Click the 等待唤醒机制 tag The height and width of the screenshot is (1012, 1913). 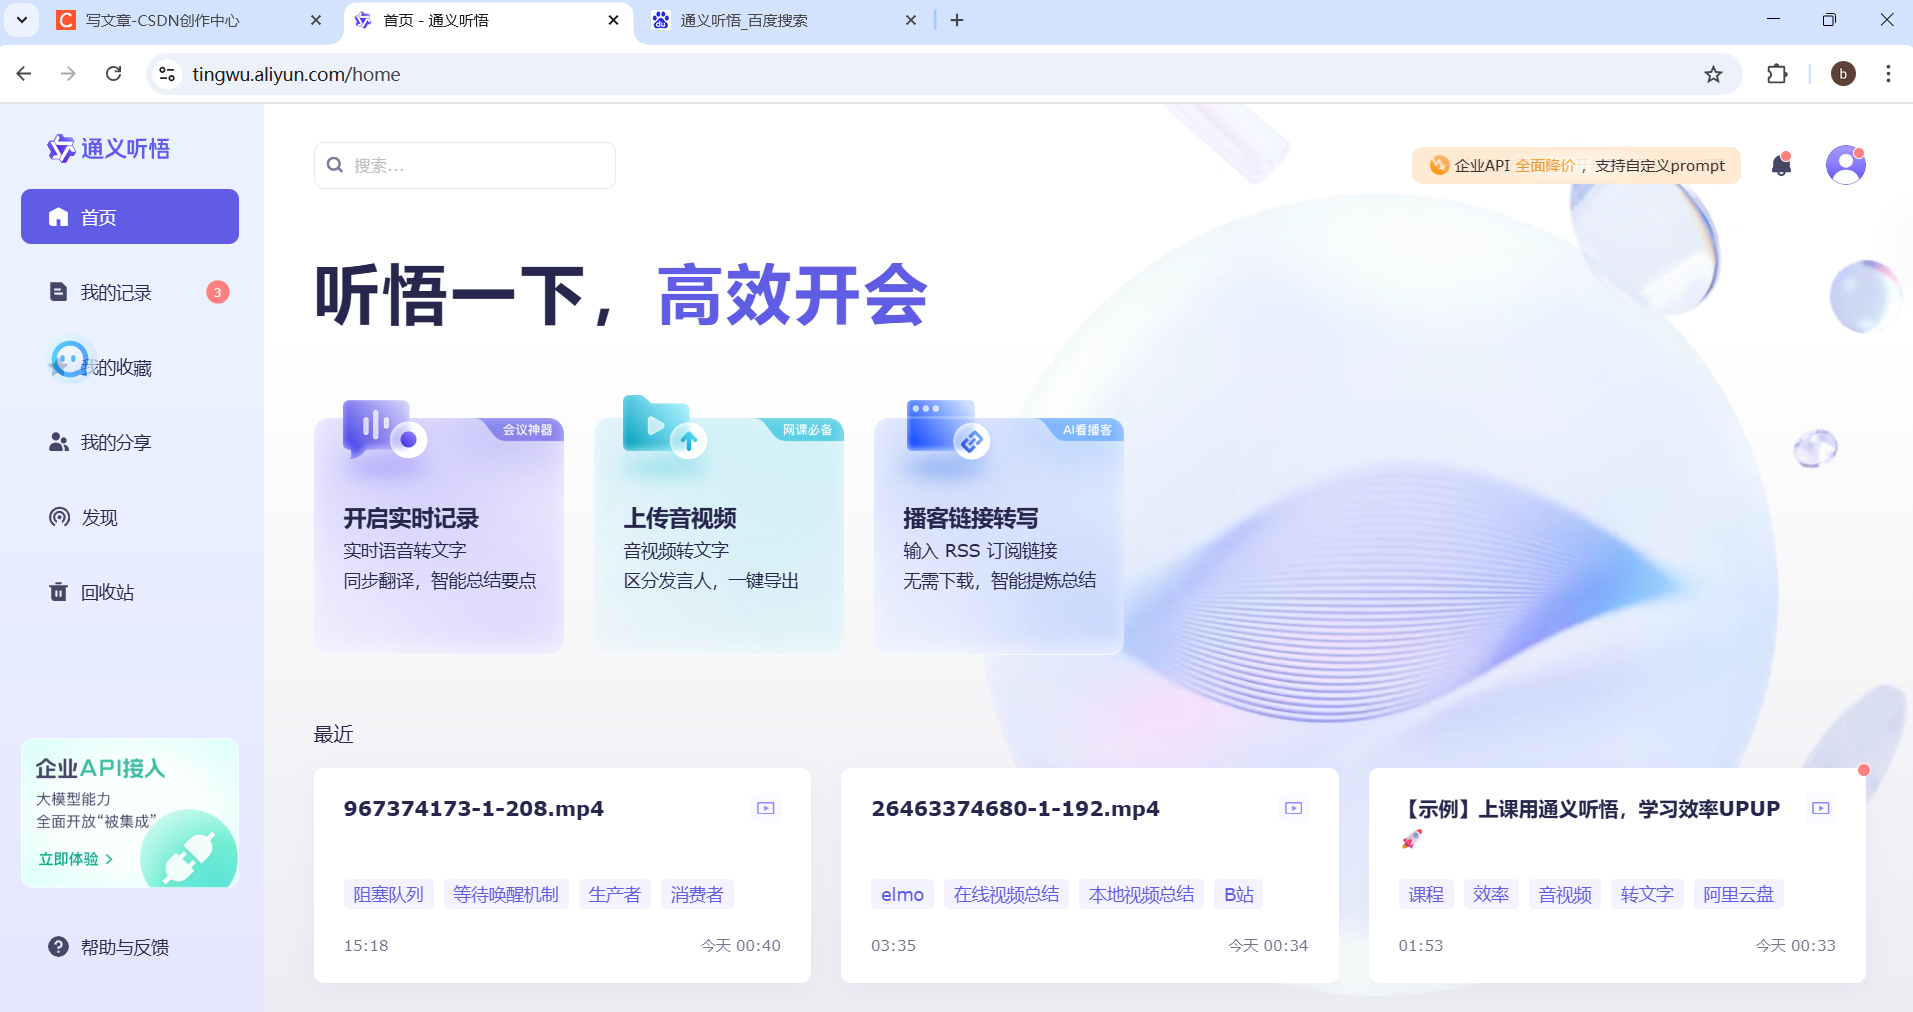point(506,894)
